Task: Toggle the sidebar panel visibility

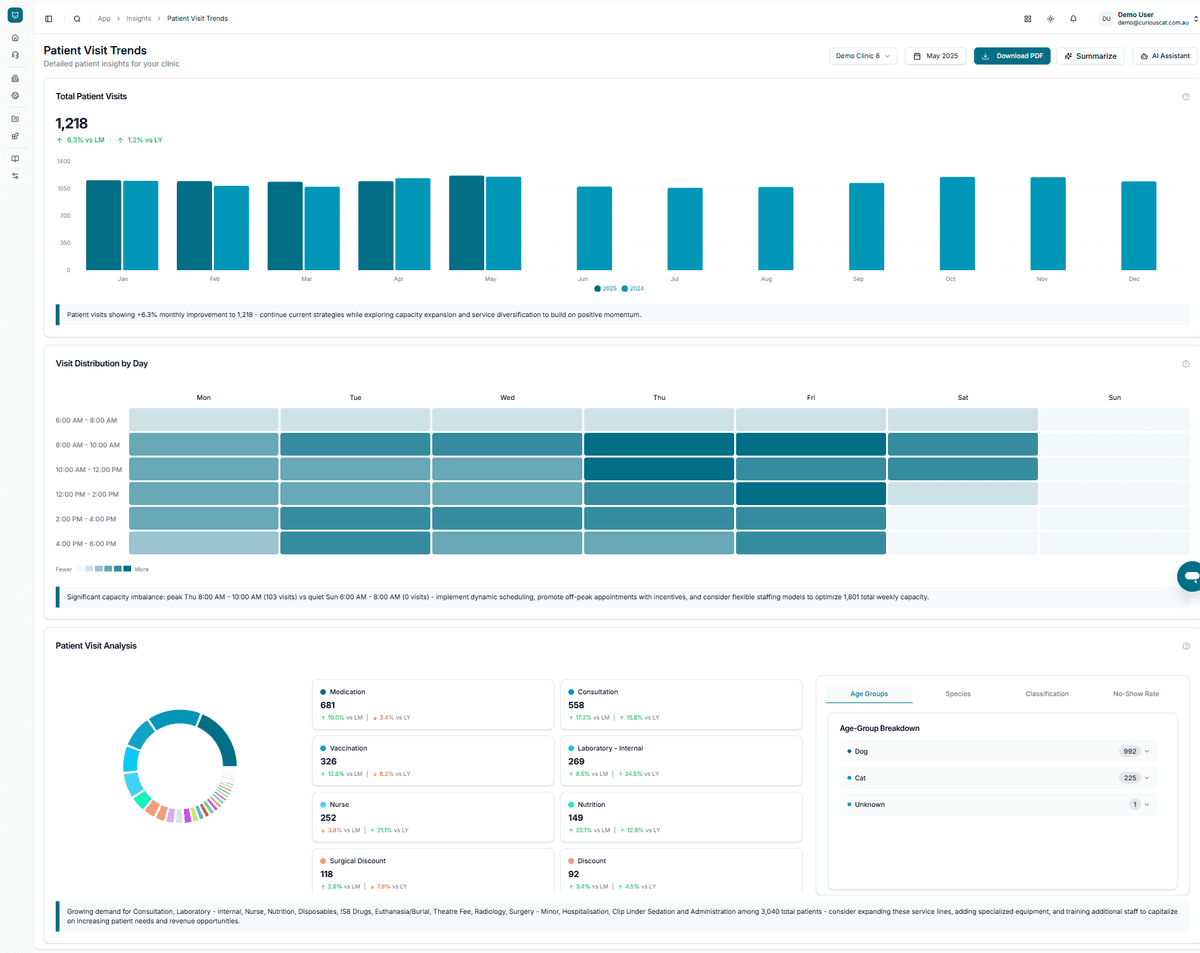Action: [49, 19]
